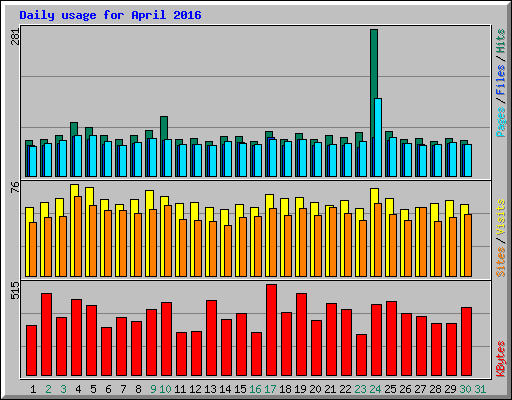Screen dimensions: 512x400
Task: Click day label 21 on x-axis
Action: [x=330, y=389]
